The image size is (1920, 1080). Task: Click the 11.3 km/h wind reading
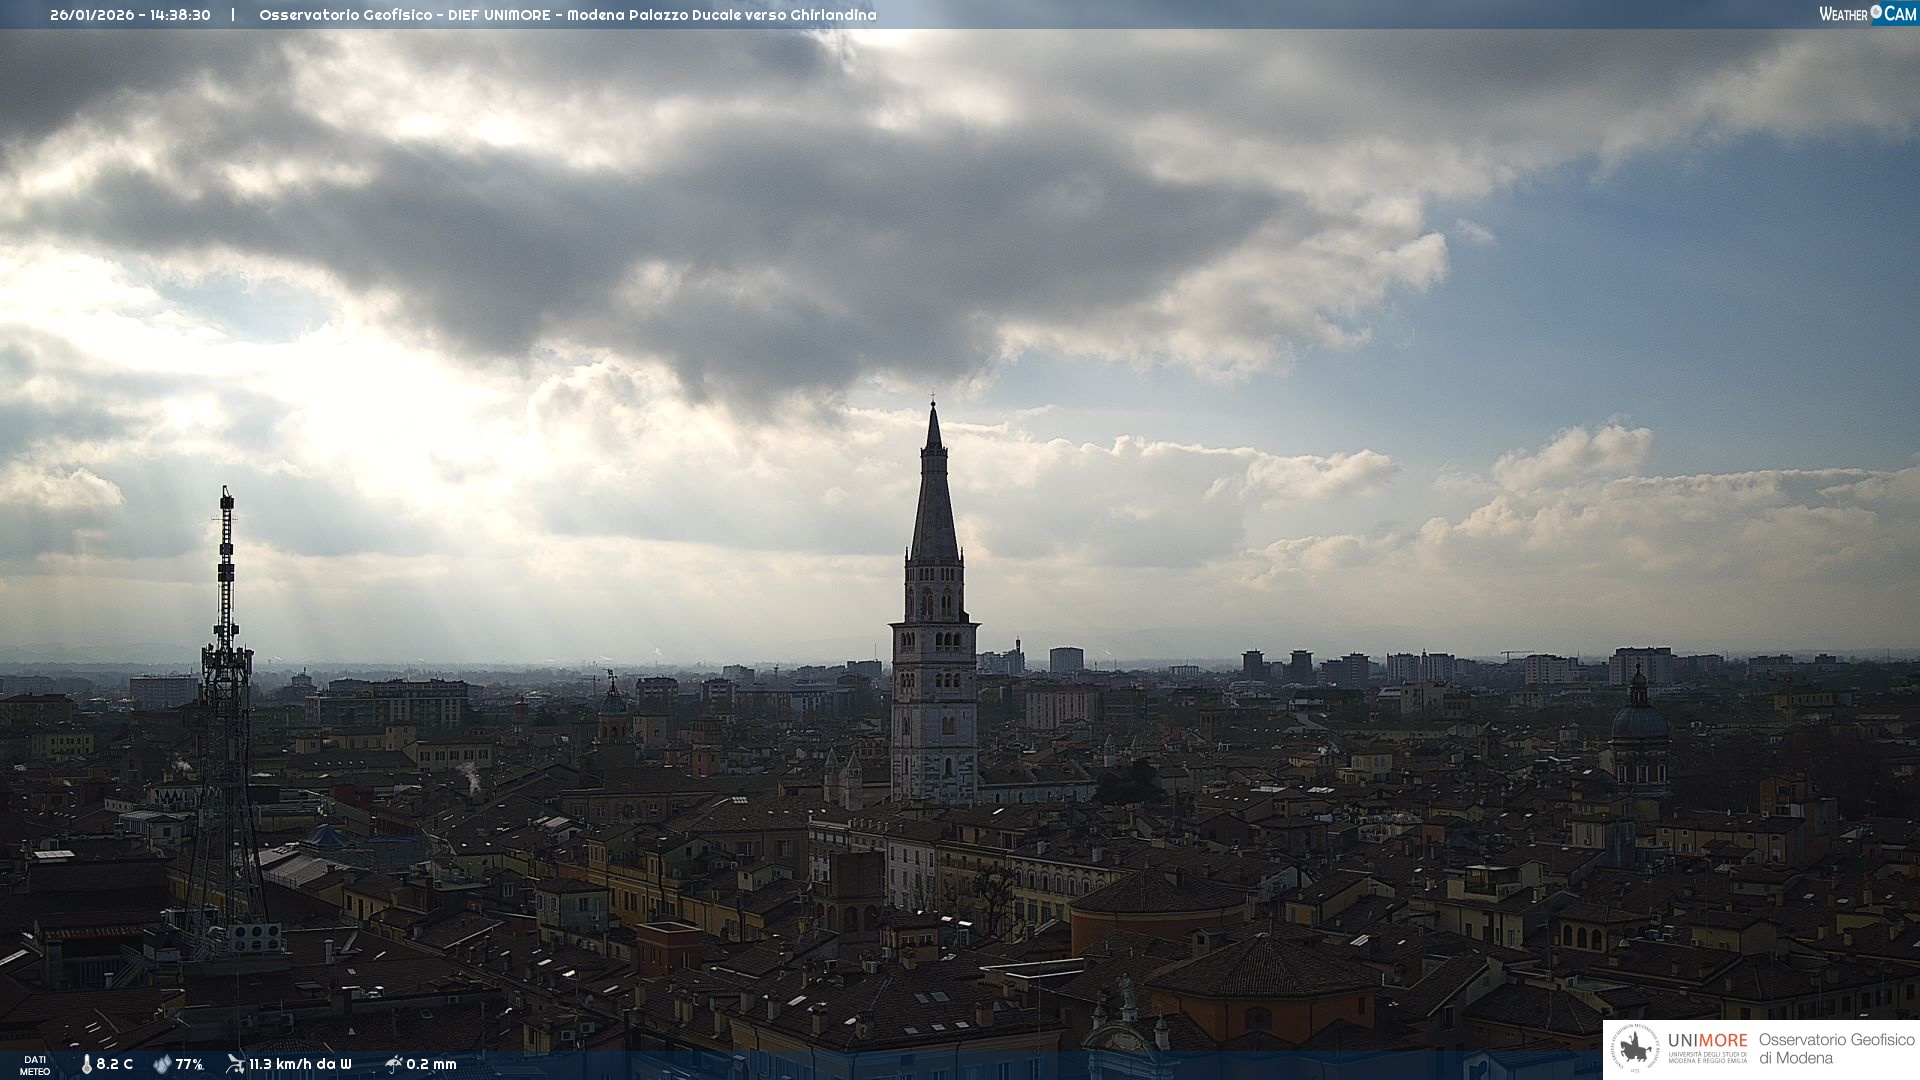300,1064
